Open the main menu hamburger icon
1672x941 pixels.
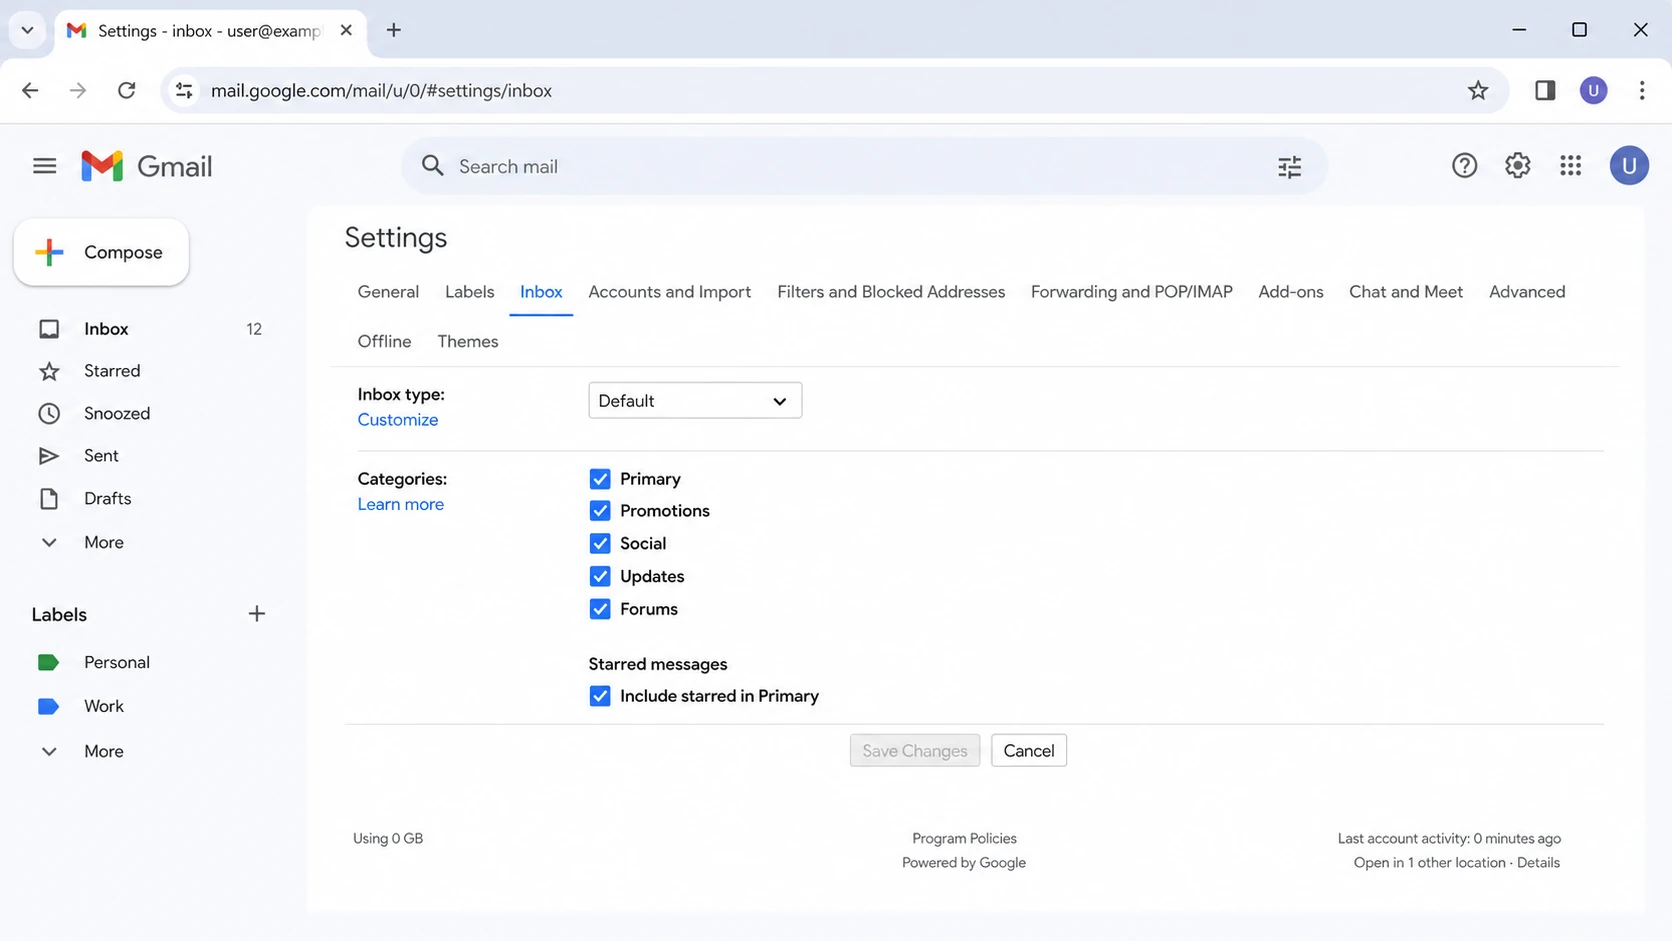click(44, 166)
